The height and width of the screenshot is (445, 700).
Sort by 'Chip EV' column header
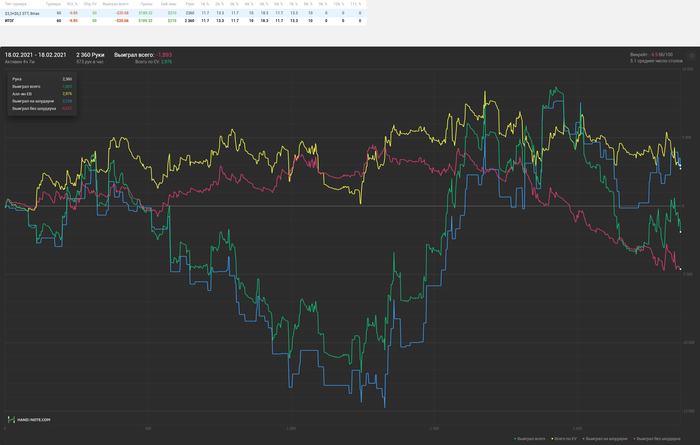coord(90,4)
